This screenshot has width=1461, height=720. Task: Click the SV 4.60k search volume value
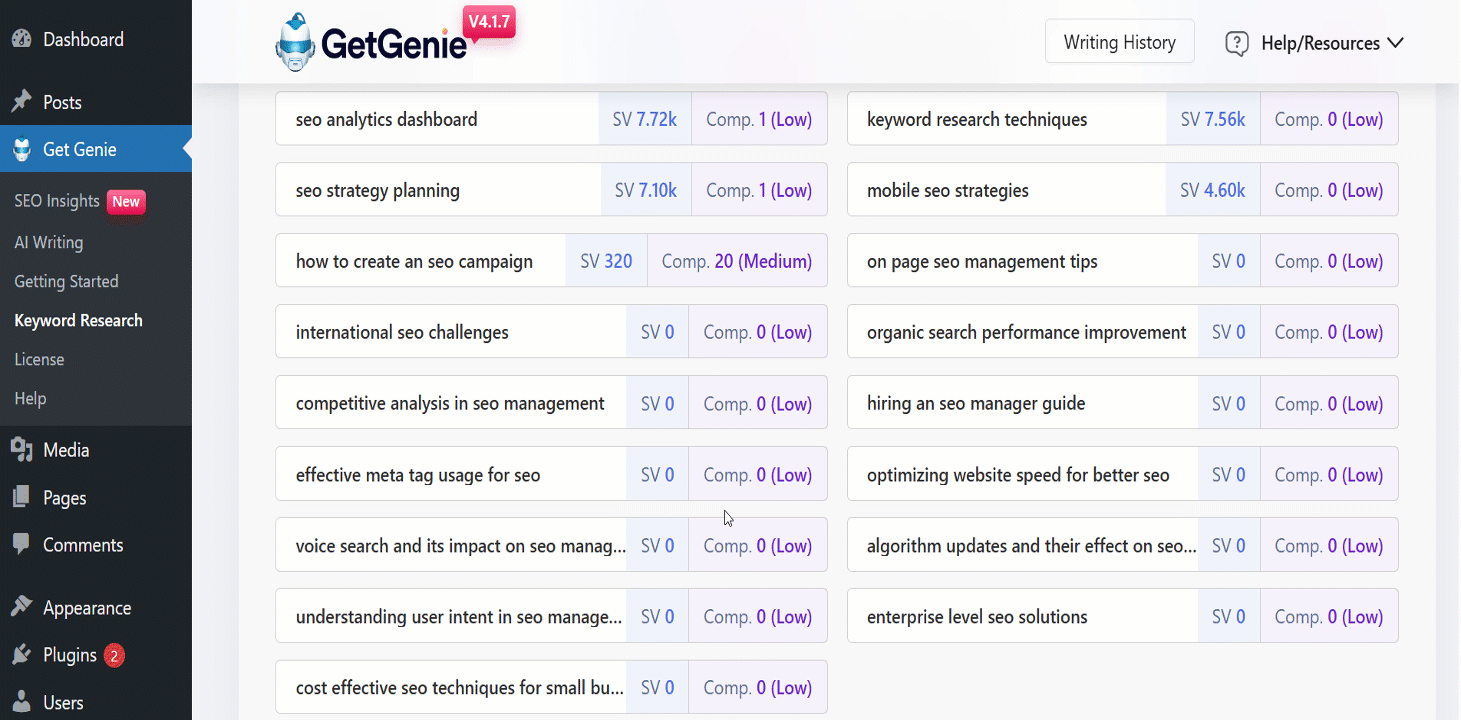tap(1213, 190)
